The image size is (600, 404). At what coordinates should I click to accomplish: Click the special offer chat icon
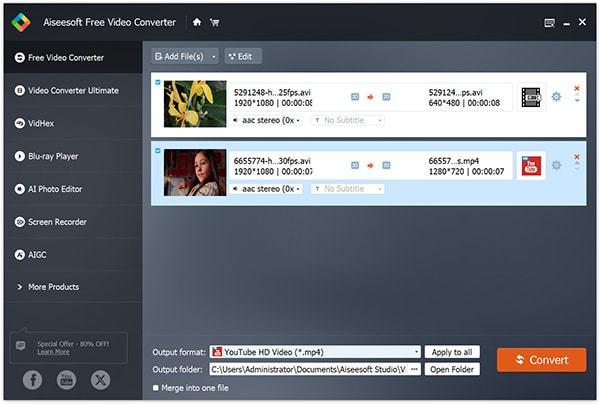tap(21, 346)
